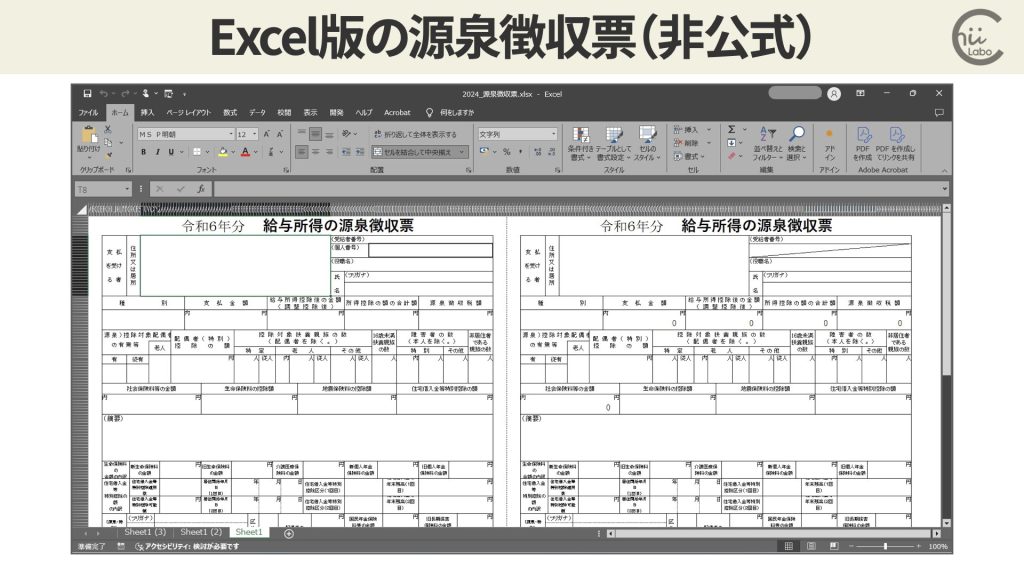Image resolution: width=1024 pixels, height=576 pixels.
Task: Toggle align left
Action: (x=302, y=152)
